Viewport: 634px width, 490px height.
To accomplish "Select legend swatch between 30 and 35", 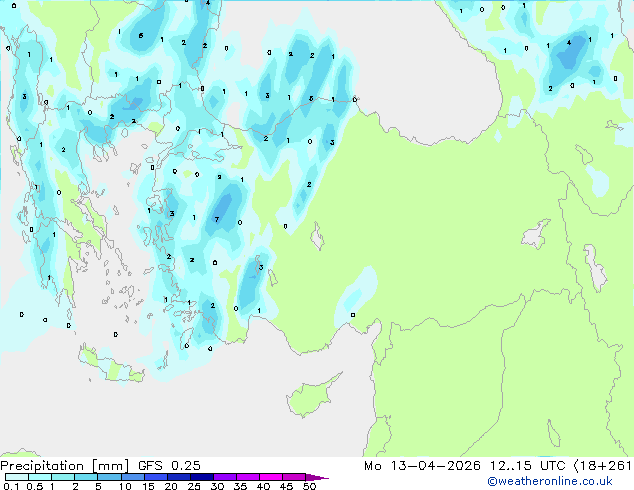I will point(225,477).
